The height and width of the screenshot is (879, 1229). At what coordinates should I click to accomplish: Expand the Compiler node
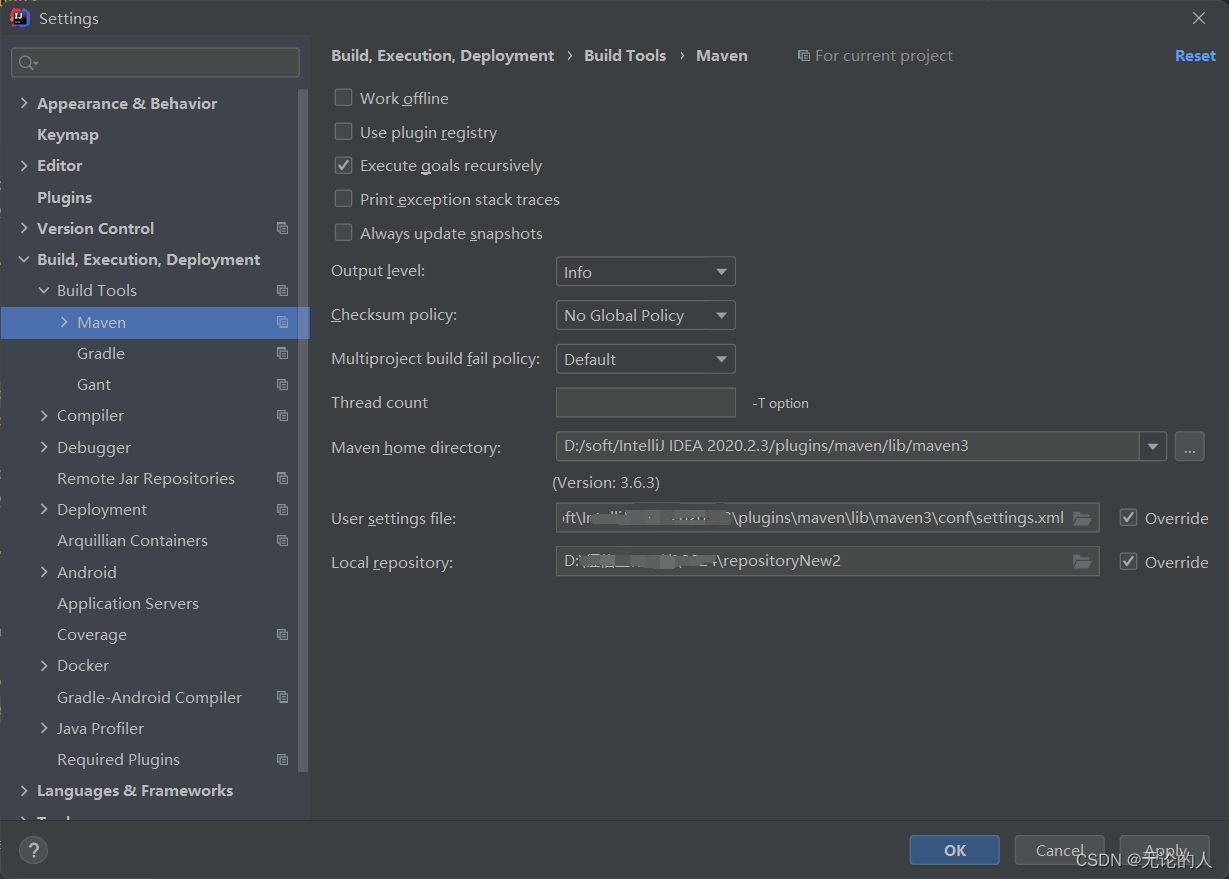coord(44,415)
